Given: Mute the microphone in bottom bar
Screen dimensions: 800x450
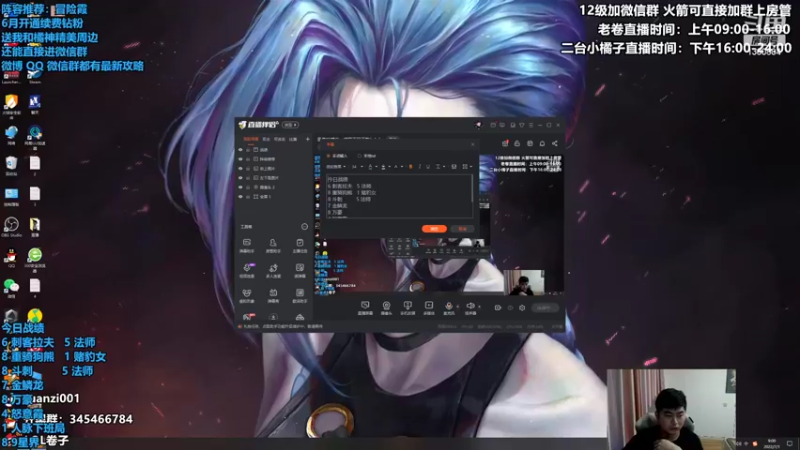Looking at the screenshot, I should tap(449, 308).
